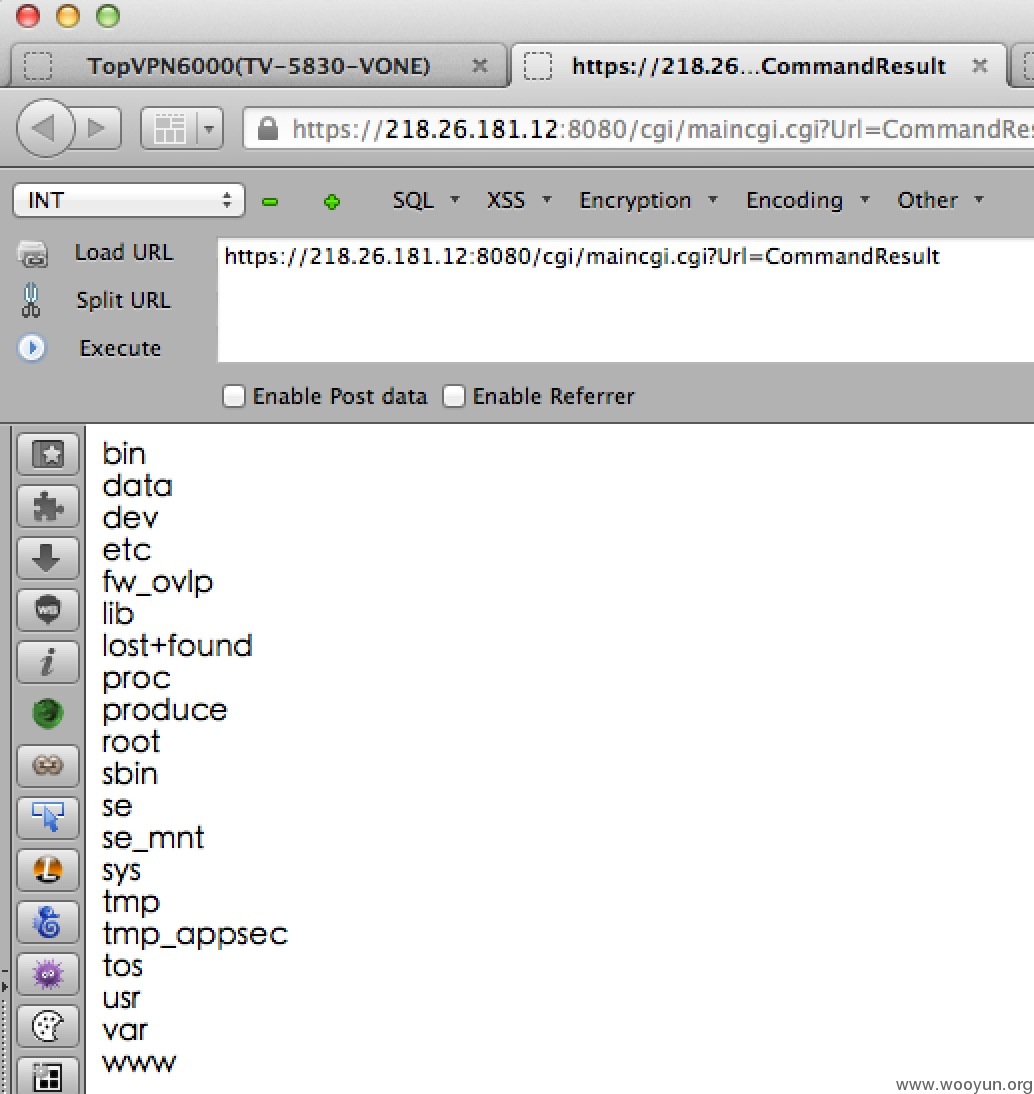Click the blue cursor pointer sidebar icon
The image size is (1034, 1094).
(x=47, y=817)
